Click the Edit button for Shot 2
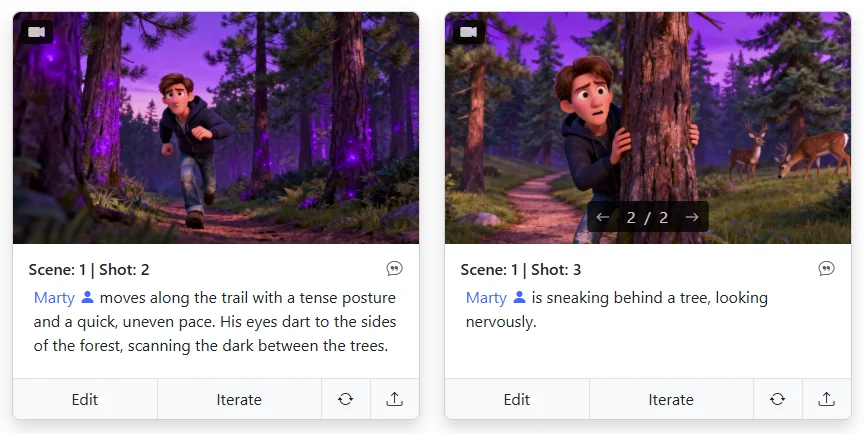Viewport: 864px width, 434px height. pos(85,399)
